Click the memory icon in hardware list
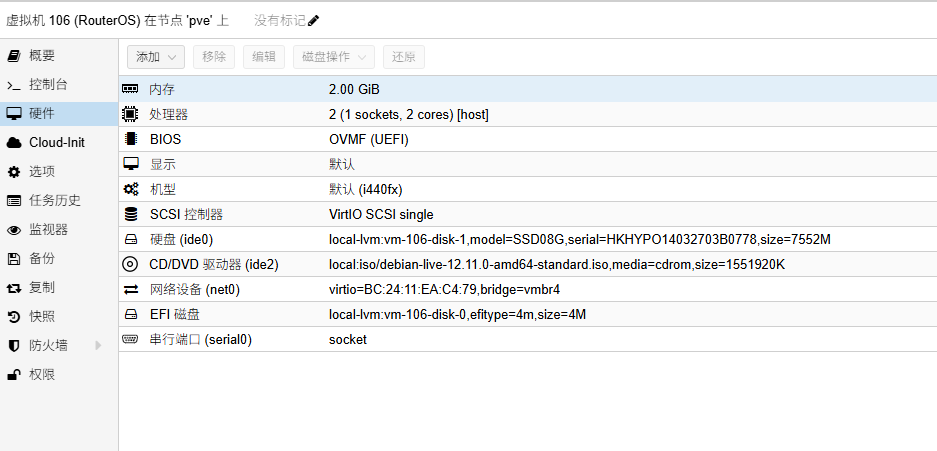The width and height of the screenshot is (937, 451). (130, 90)
